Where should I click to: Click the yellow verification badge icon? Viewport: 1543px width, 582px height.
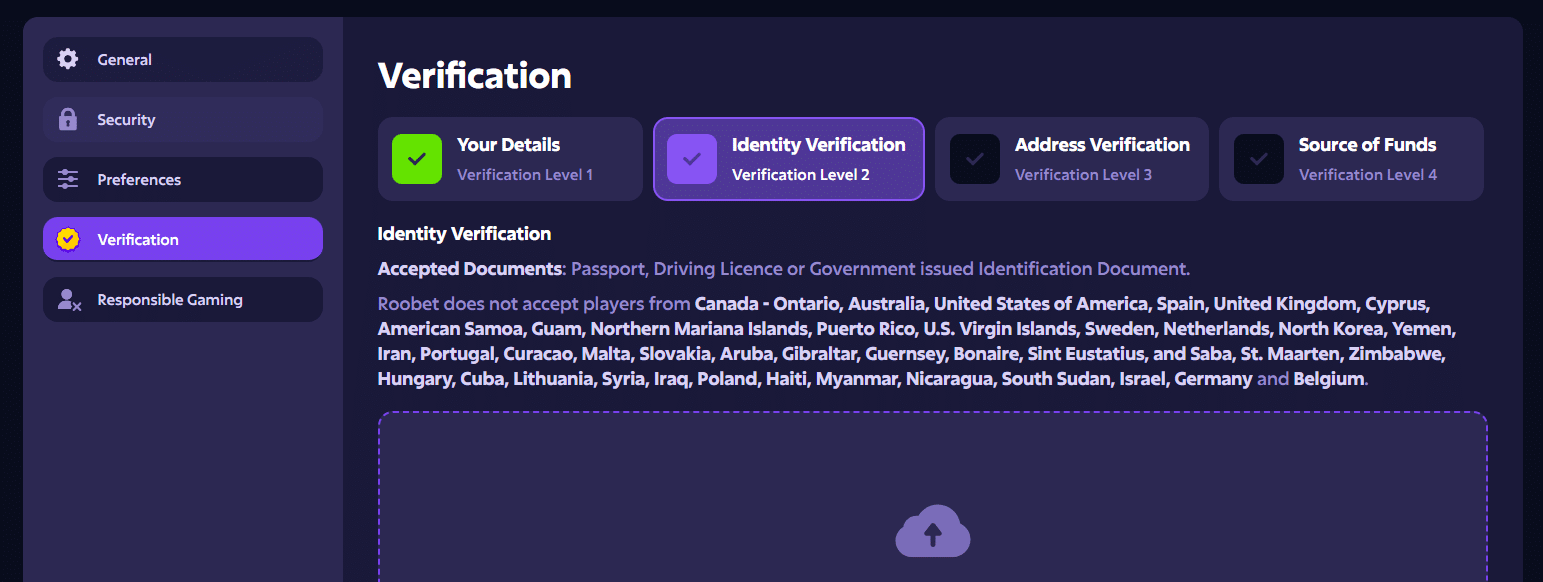point(66,239)
